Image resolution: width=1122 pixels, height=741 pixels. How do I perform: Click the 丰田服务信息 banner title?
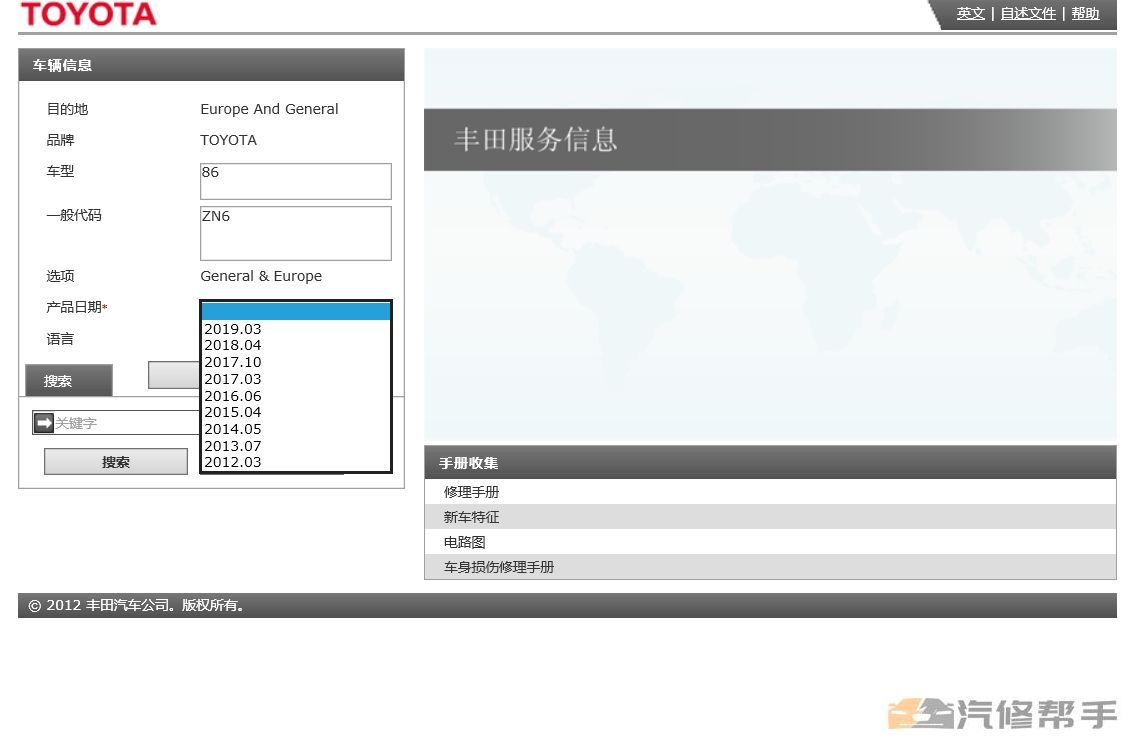coord(535,139)
